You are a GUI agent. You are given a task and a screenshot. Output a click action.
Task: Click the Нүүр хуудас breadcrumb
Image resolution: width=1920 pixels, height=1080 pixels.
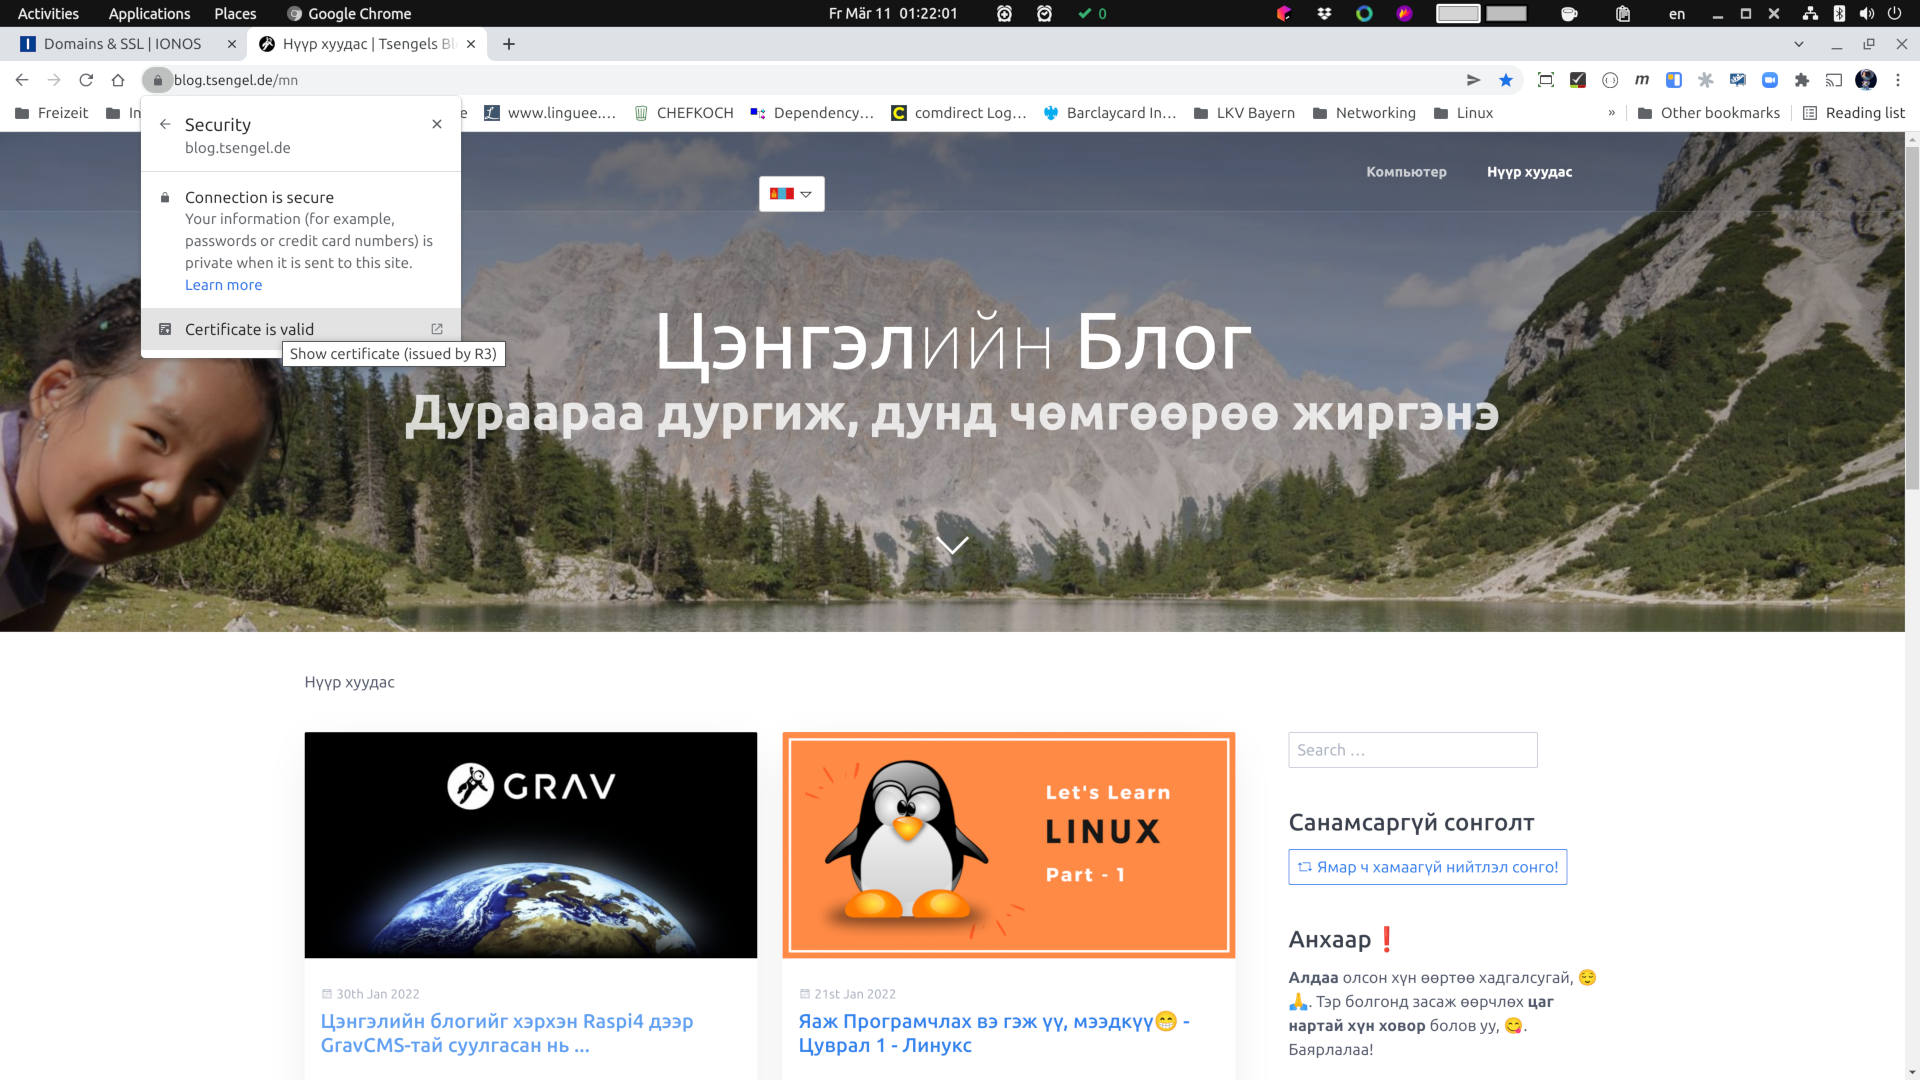349,682
